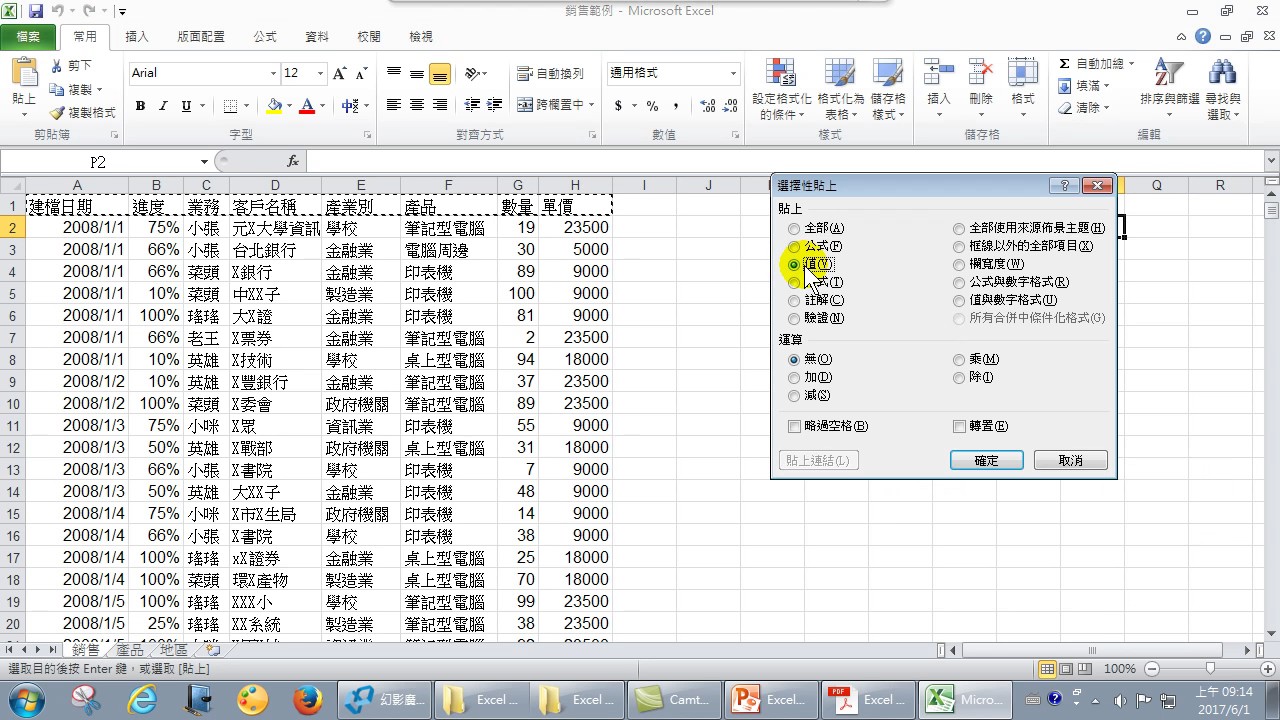Click the insert function fx icon
Image resolution: width=1280 pixels, height=720 pixels.
pyautogui.click(x=293, y=161)
